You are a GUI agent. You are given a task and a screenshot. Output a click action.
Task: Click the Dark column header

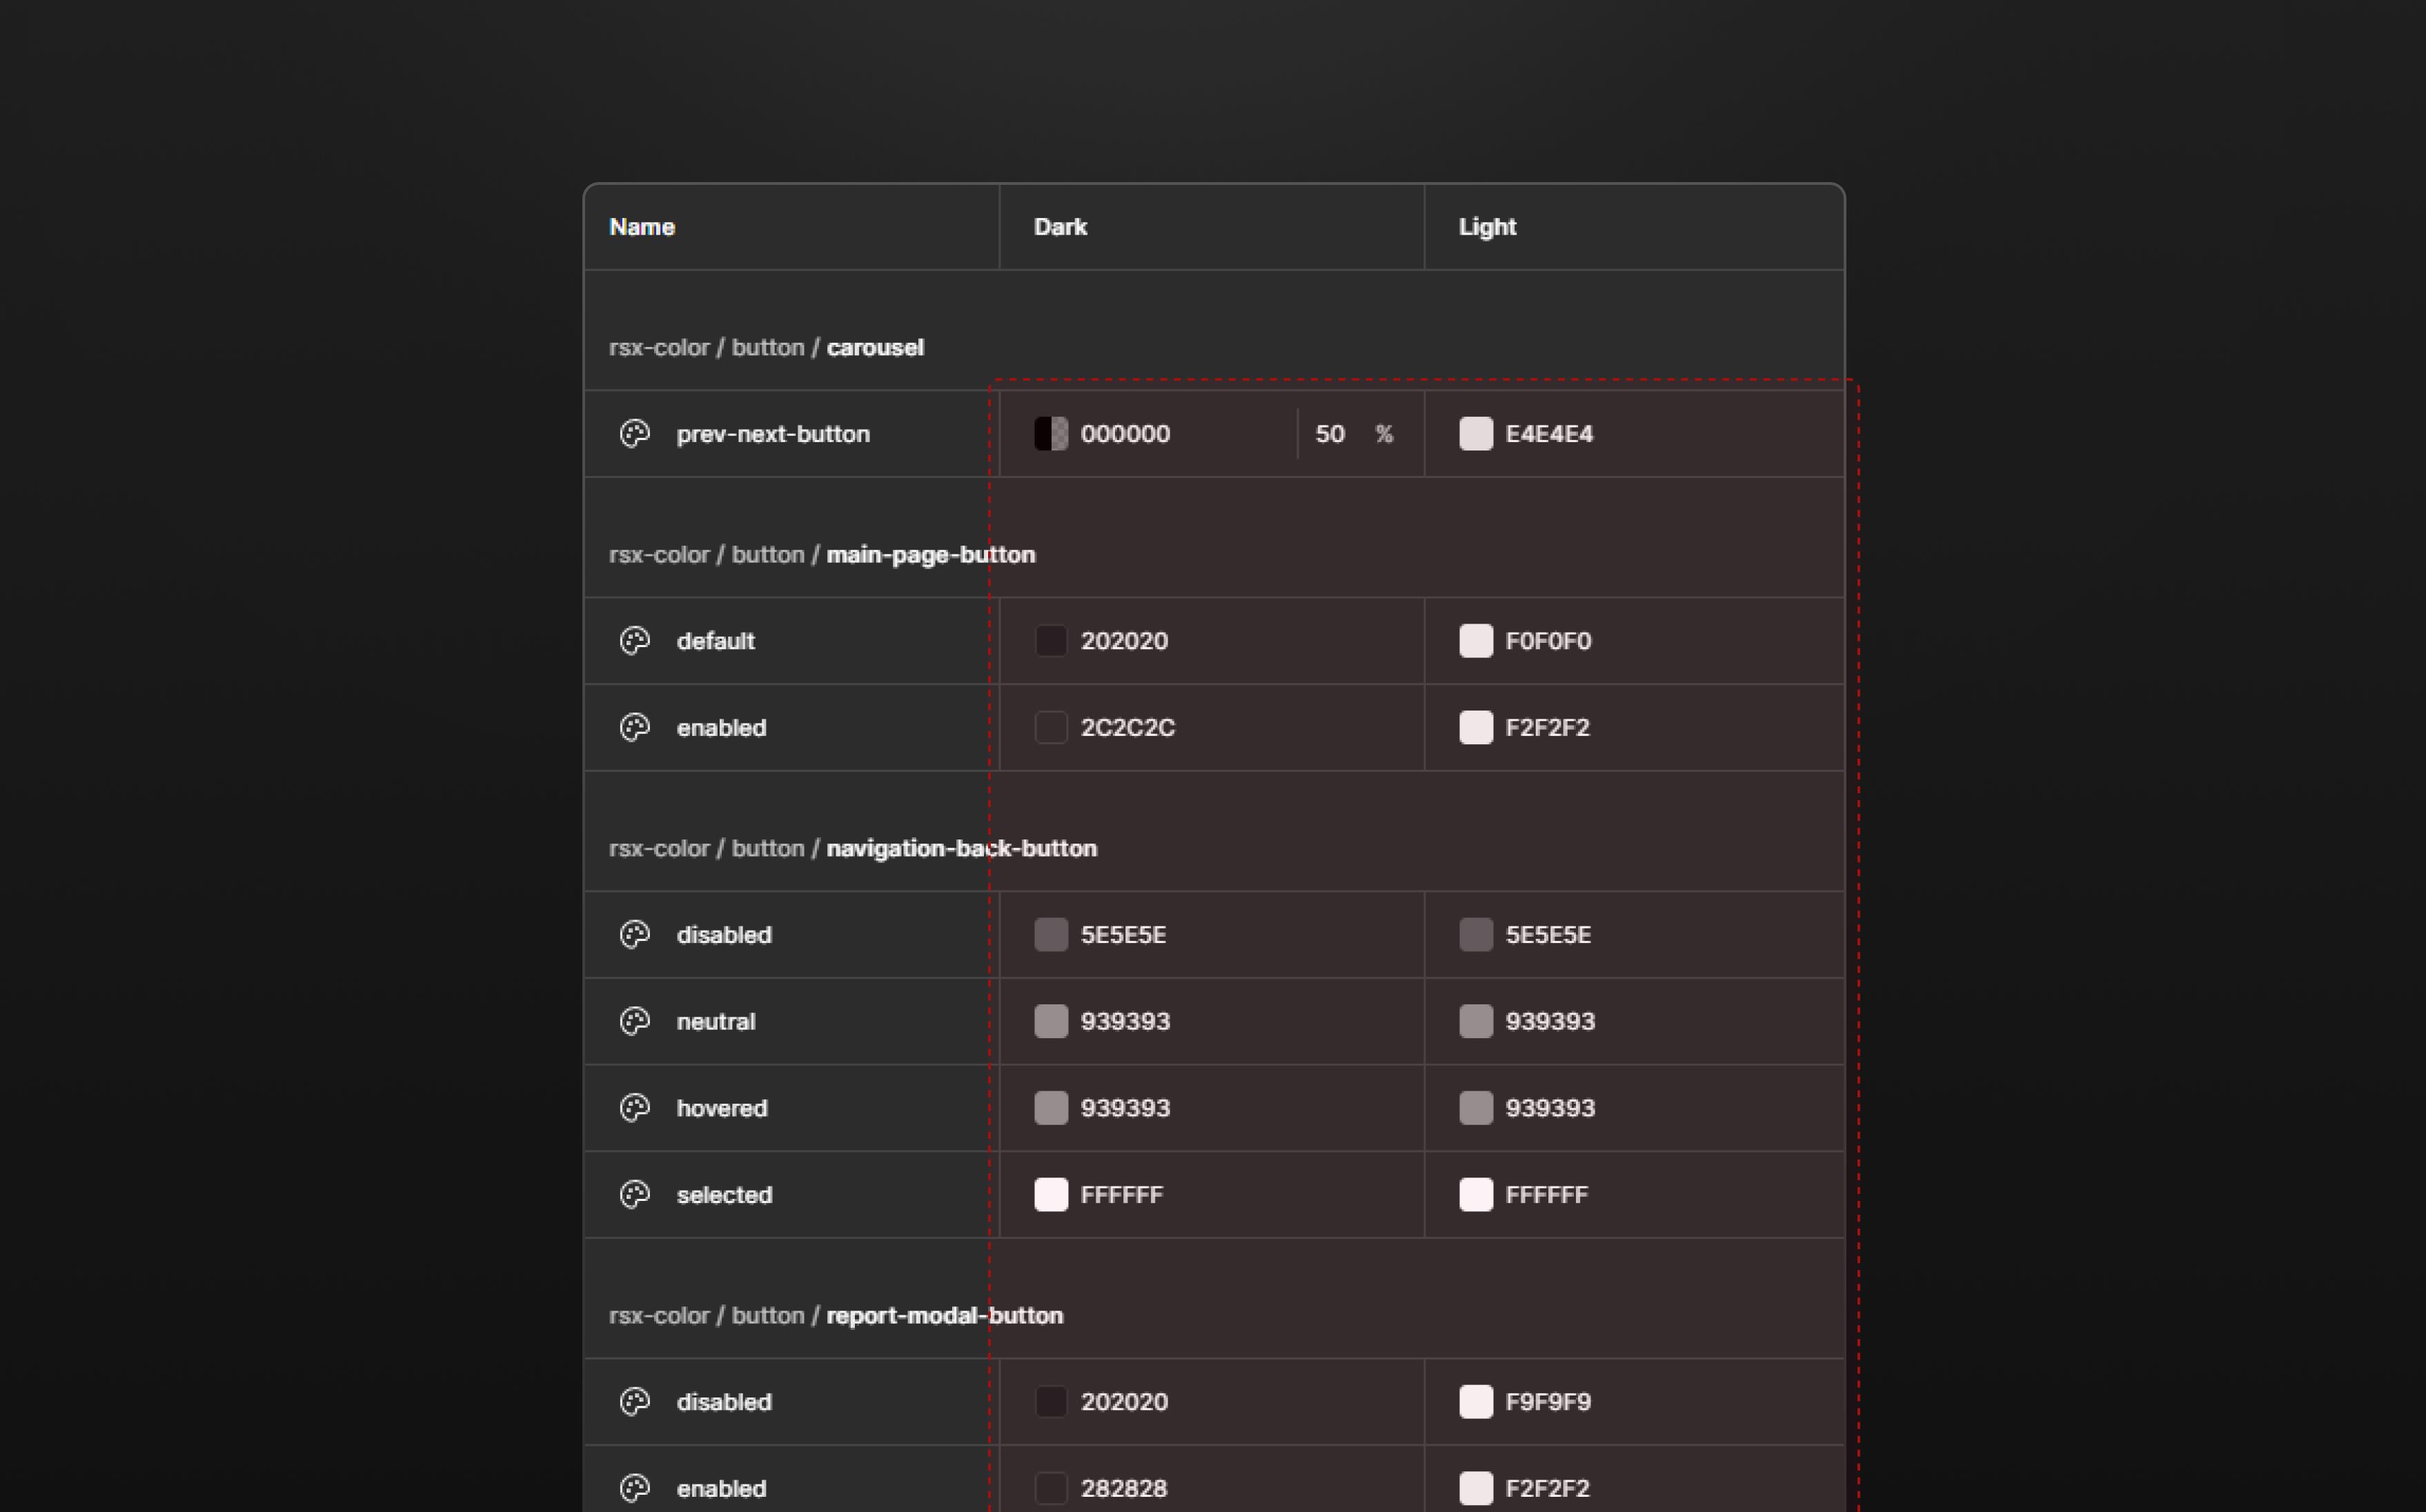tap(1060, 227)
